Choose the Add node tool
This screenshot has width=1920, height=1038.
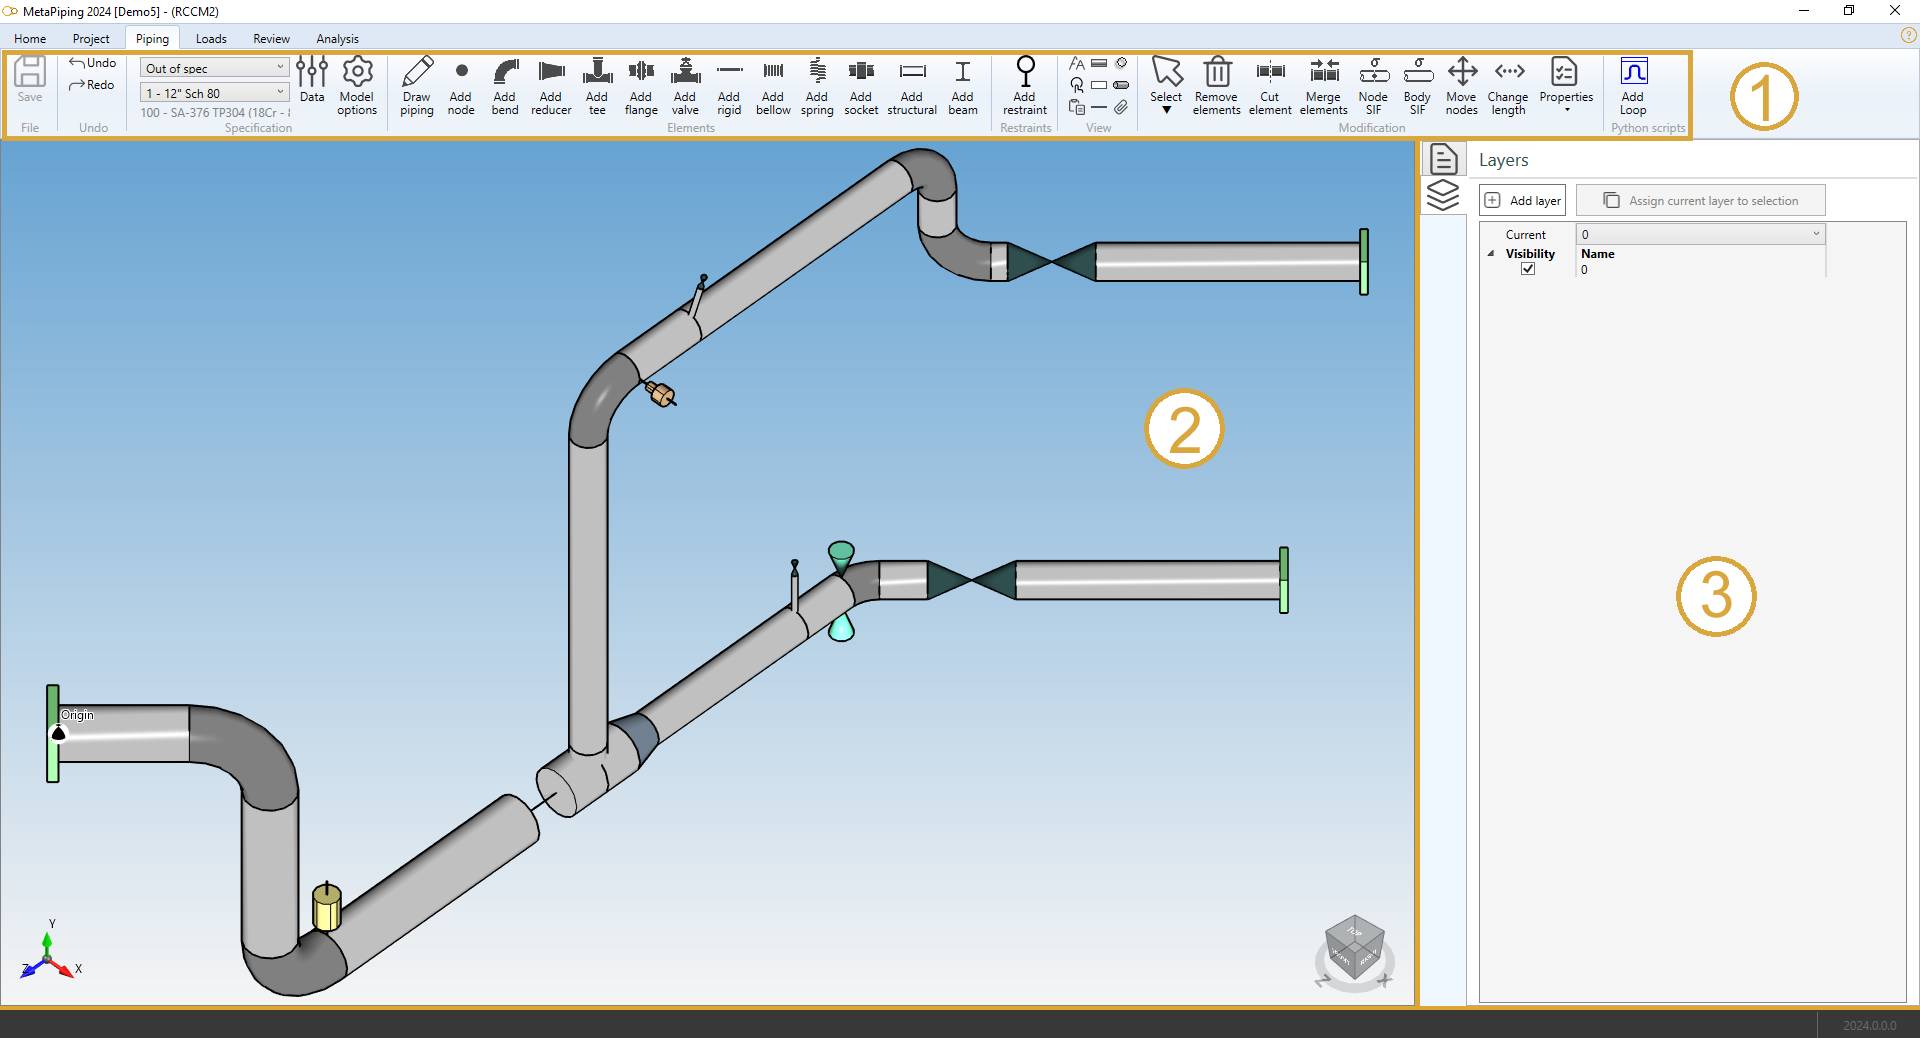pos(461,86)
